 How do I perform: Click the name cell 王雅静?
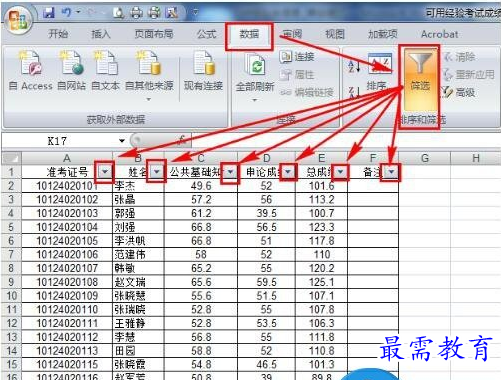[138, 323]
